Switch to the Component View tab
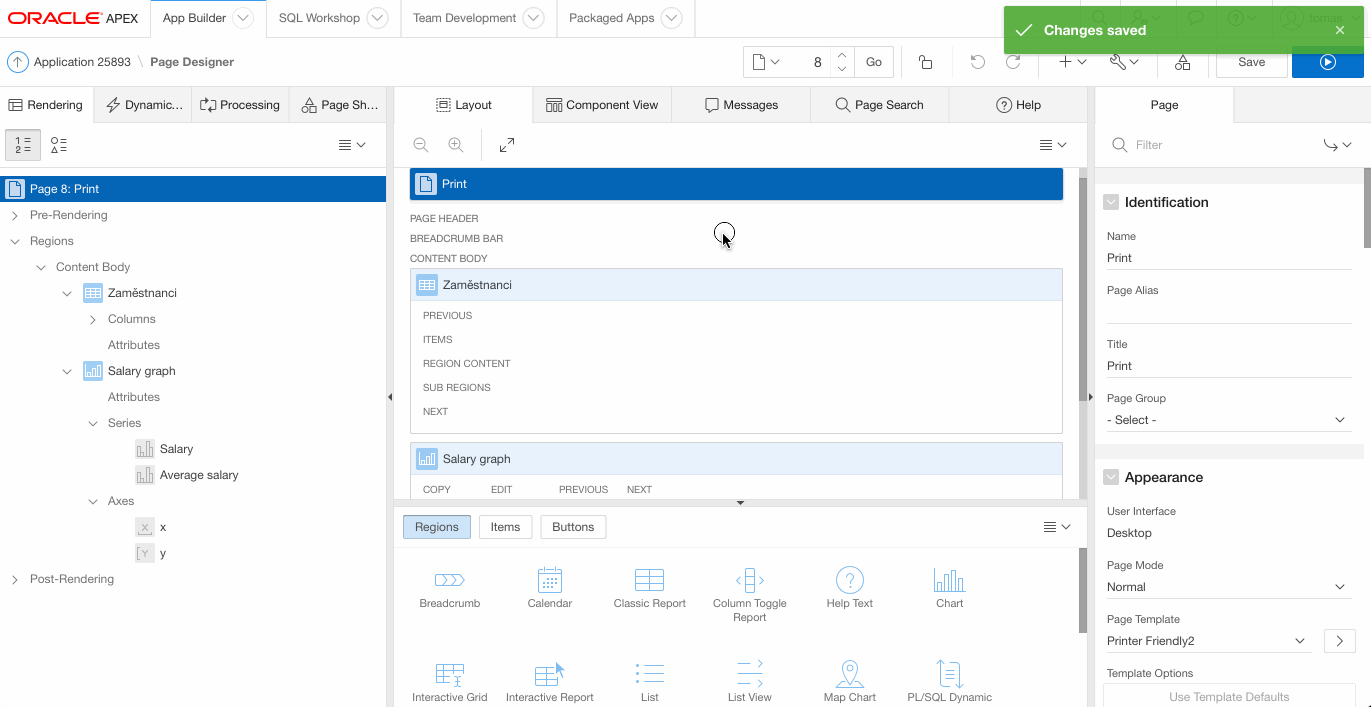1371x707 pixels. click(602, 105)
